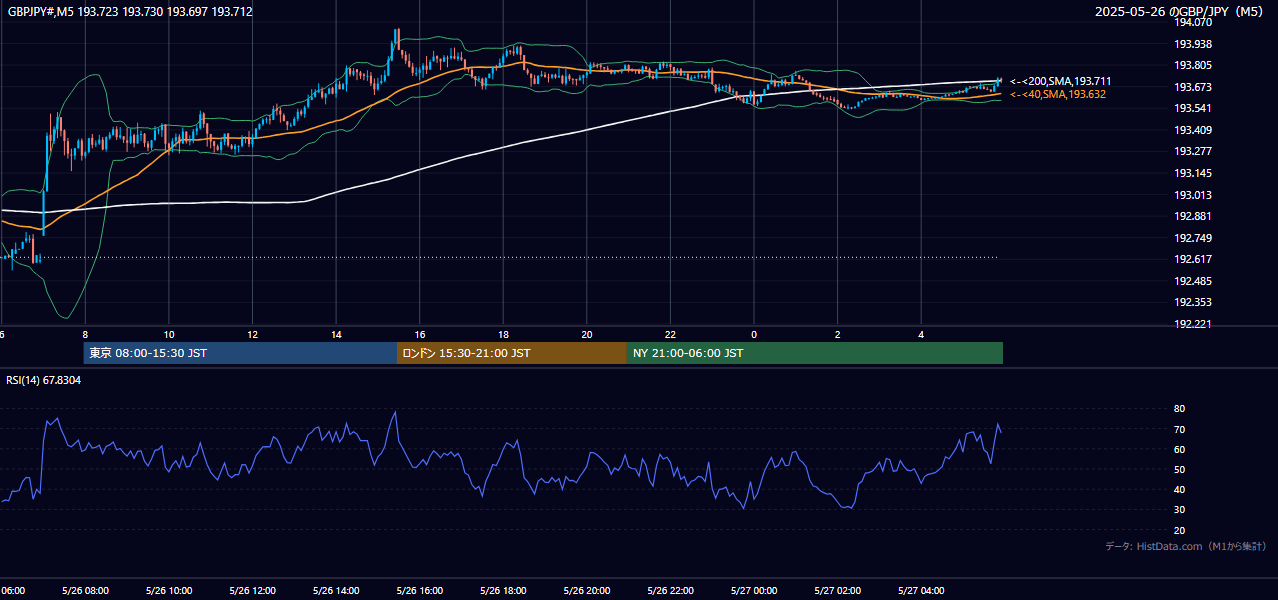Click price level 192.617 on the axis
1278x600 pixels.
tap(1192, 259)
